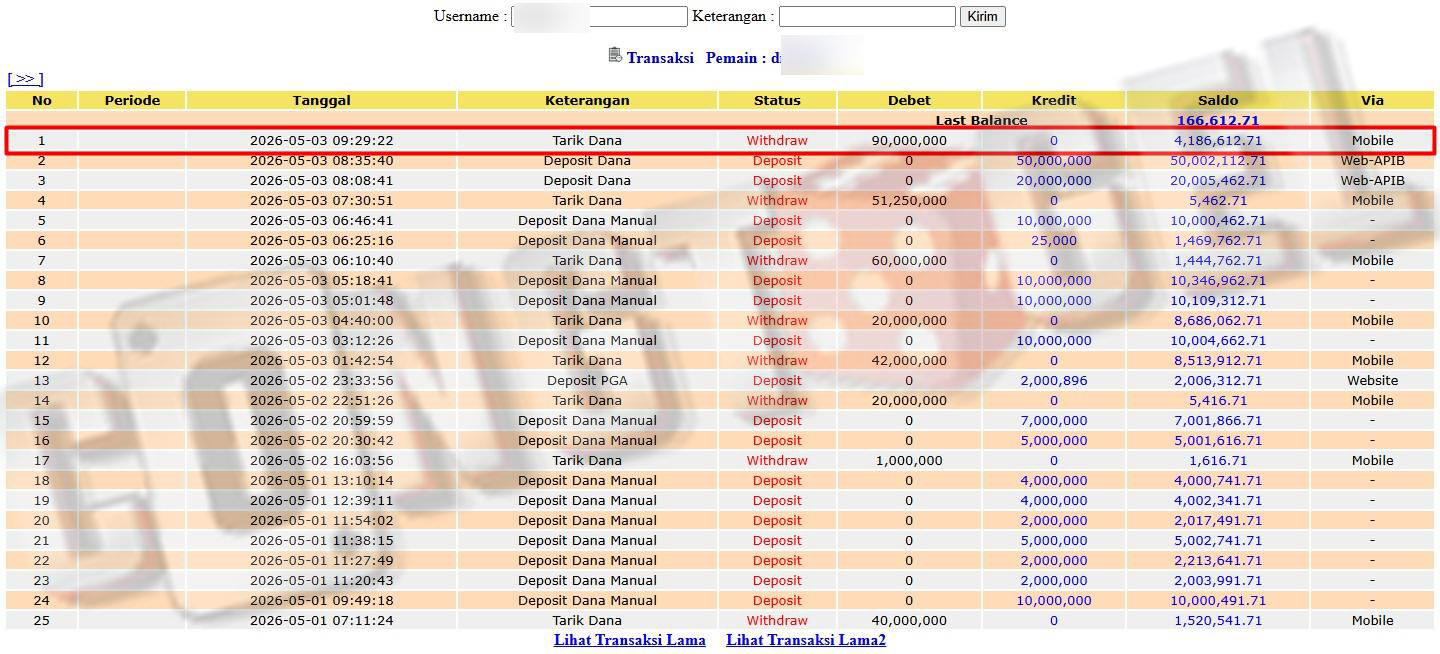Click the credit amount 25,000

[1054, 240]
